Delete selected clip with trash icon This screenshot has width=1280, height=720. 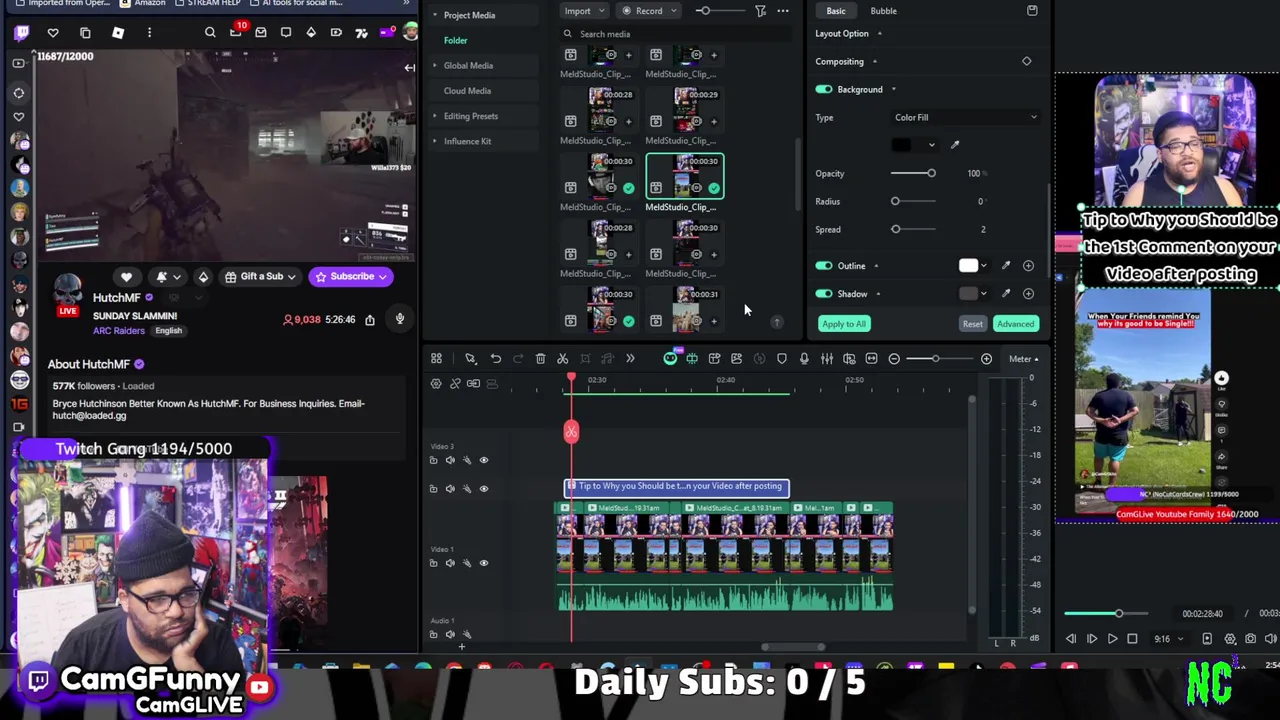(x=540, y=359)
